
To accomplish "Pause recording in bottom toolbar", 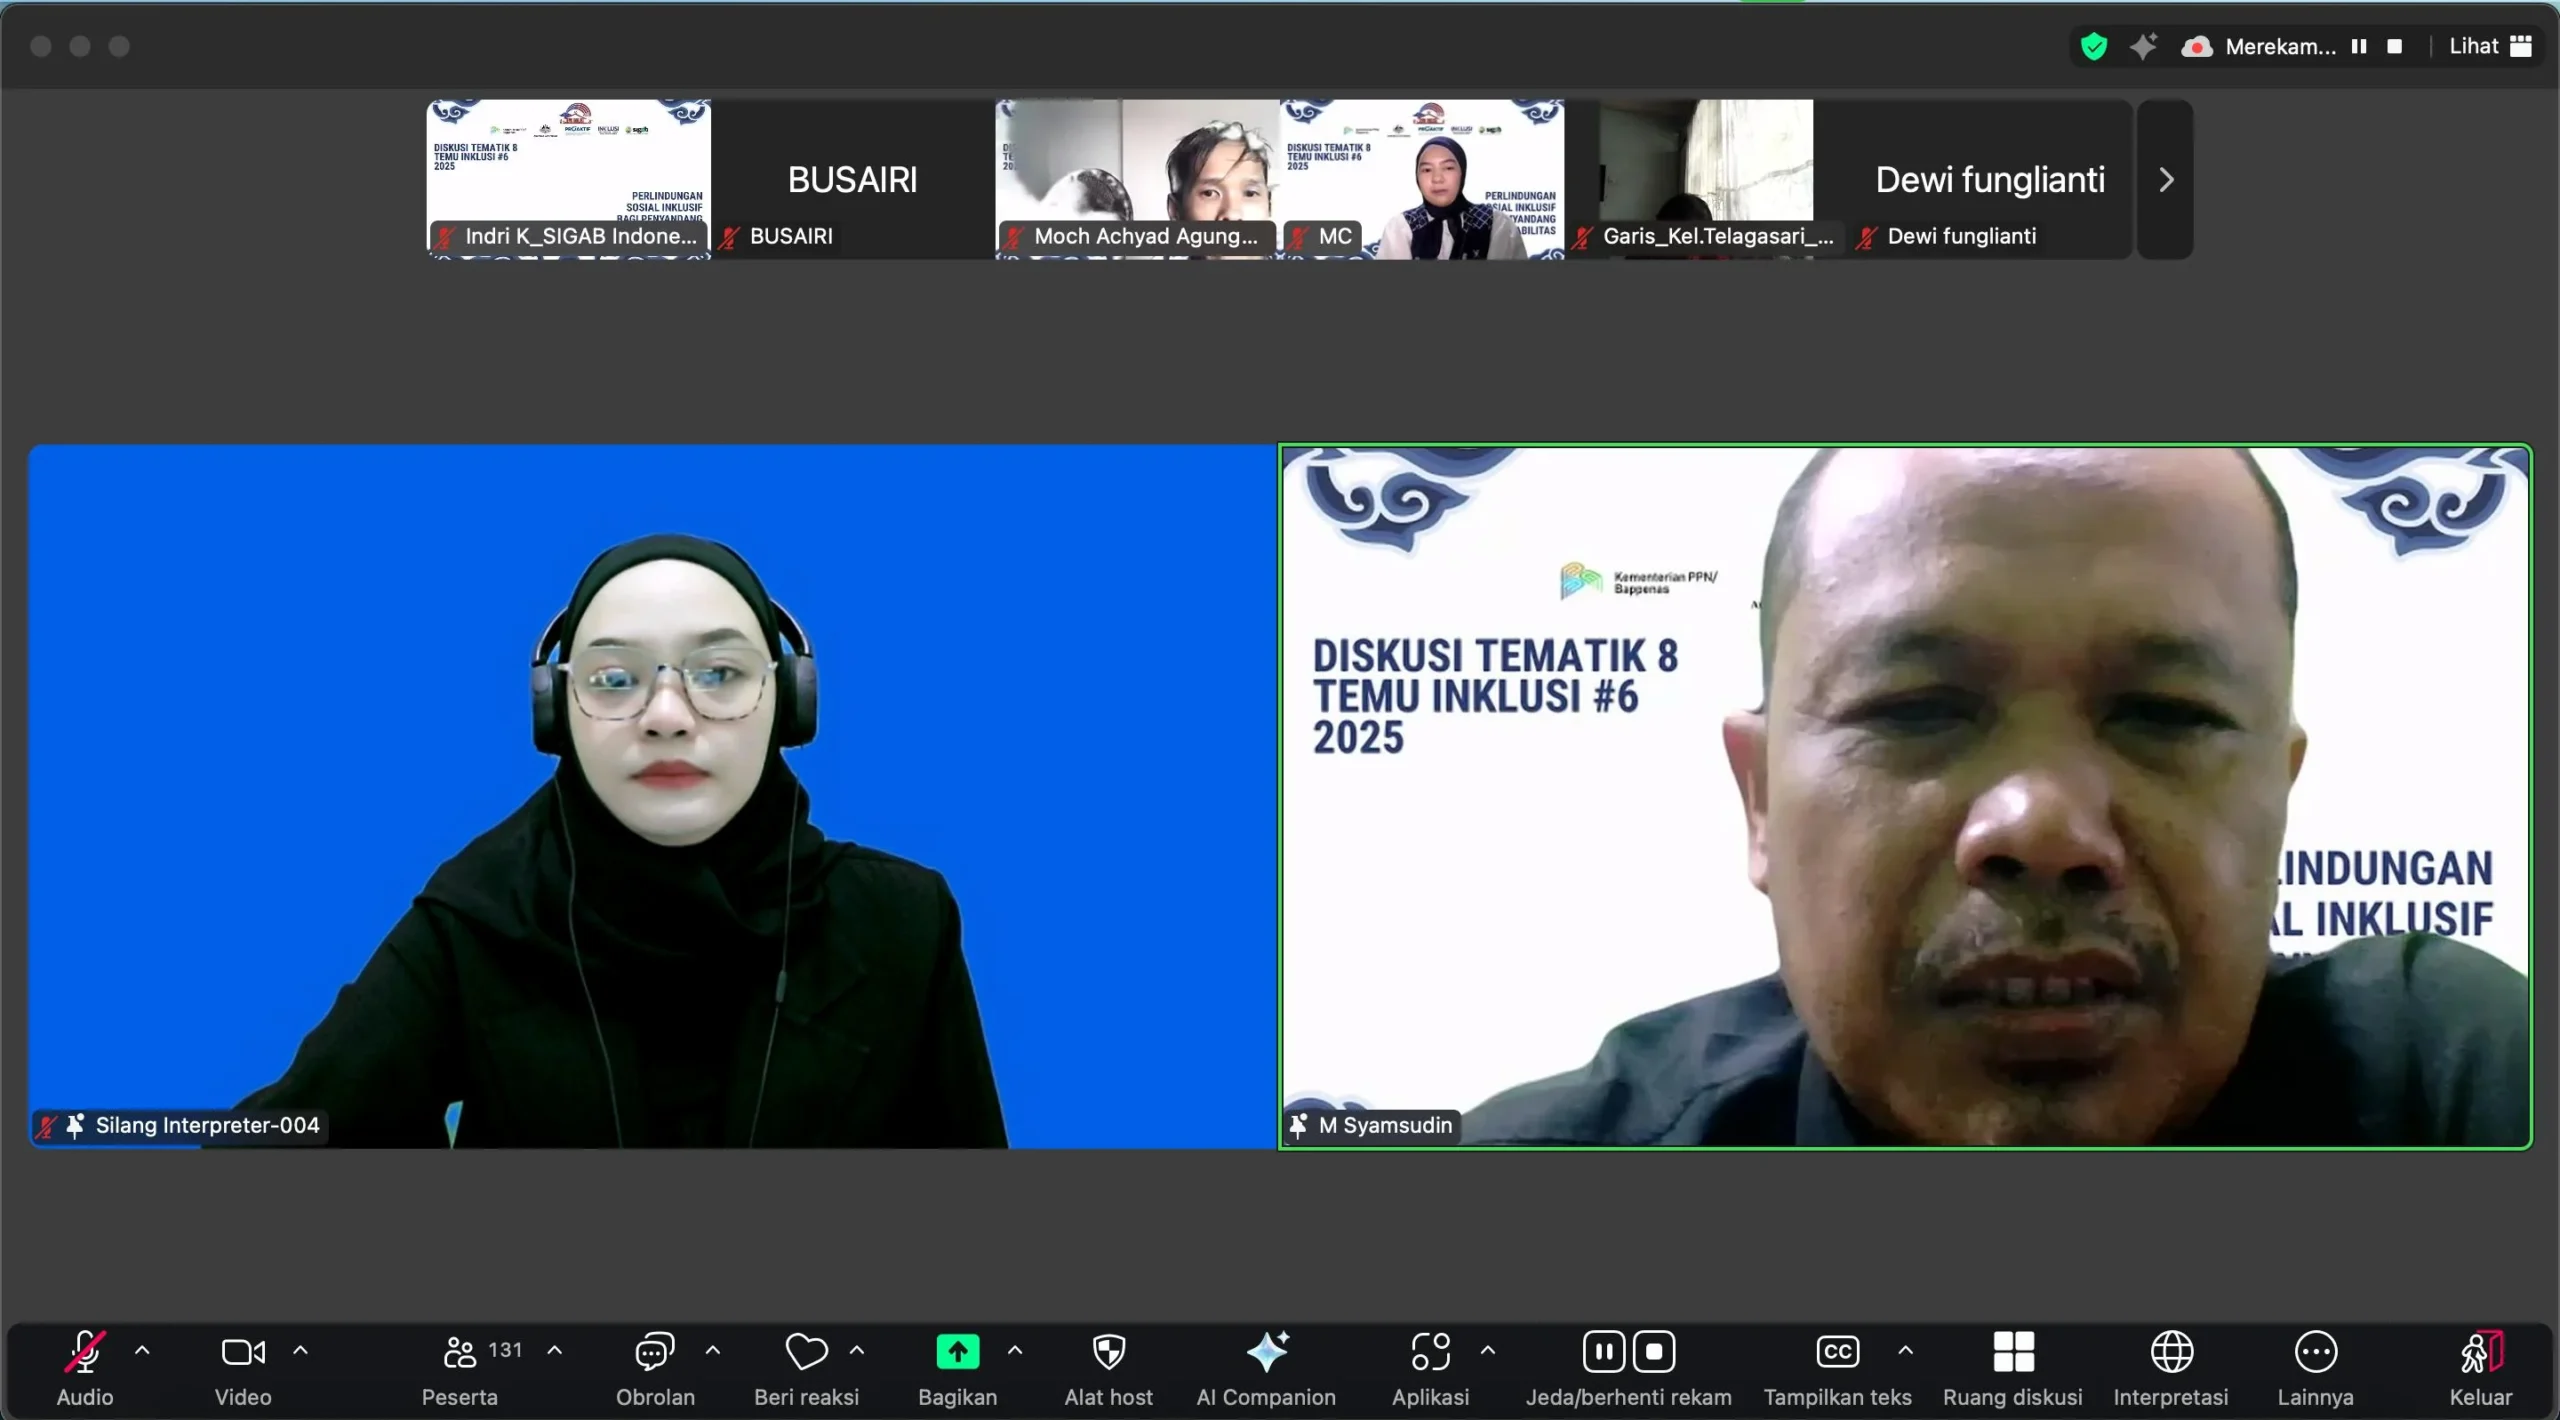I will pyautogui.click(x=1603, y=1352).
